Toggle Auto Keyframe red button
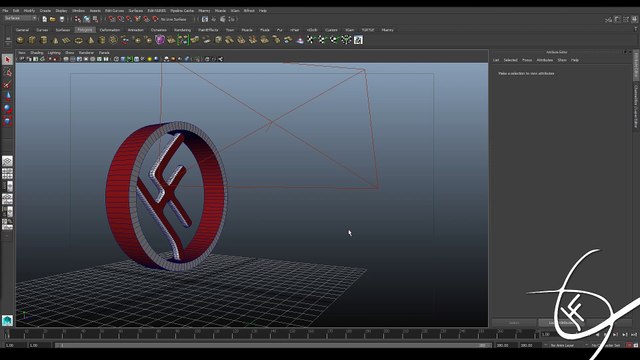640x360 pixels. 629,345
